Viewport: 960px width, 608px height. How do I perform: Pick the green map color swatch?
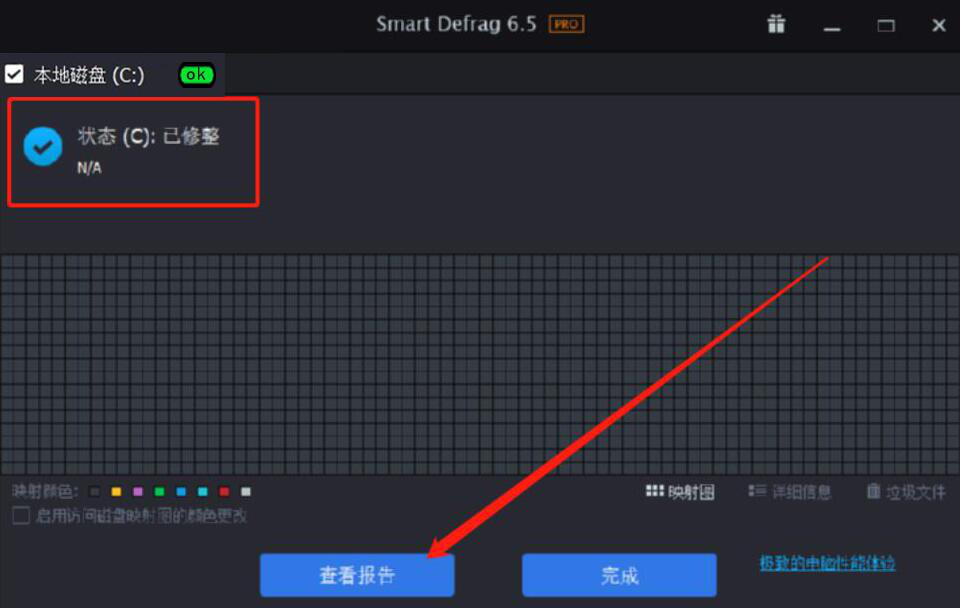pyautogui.click(x=159, y=492)
